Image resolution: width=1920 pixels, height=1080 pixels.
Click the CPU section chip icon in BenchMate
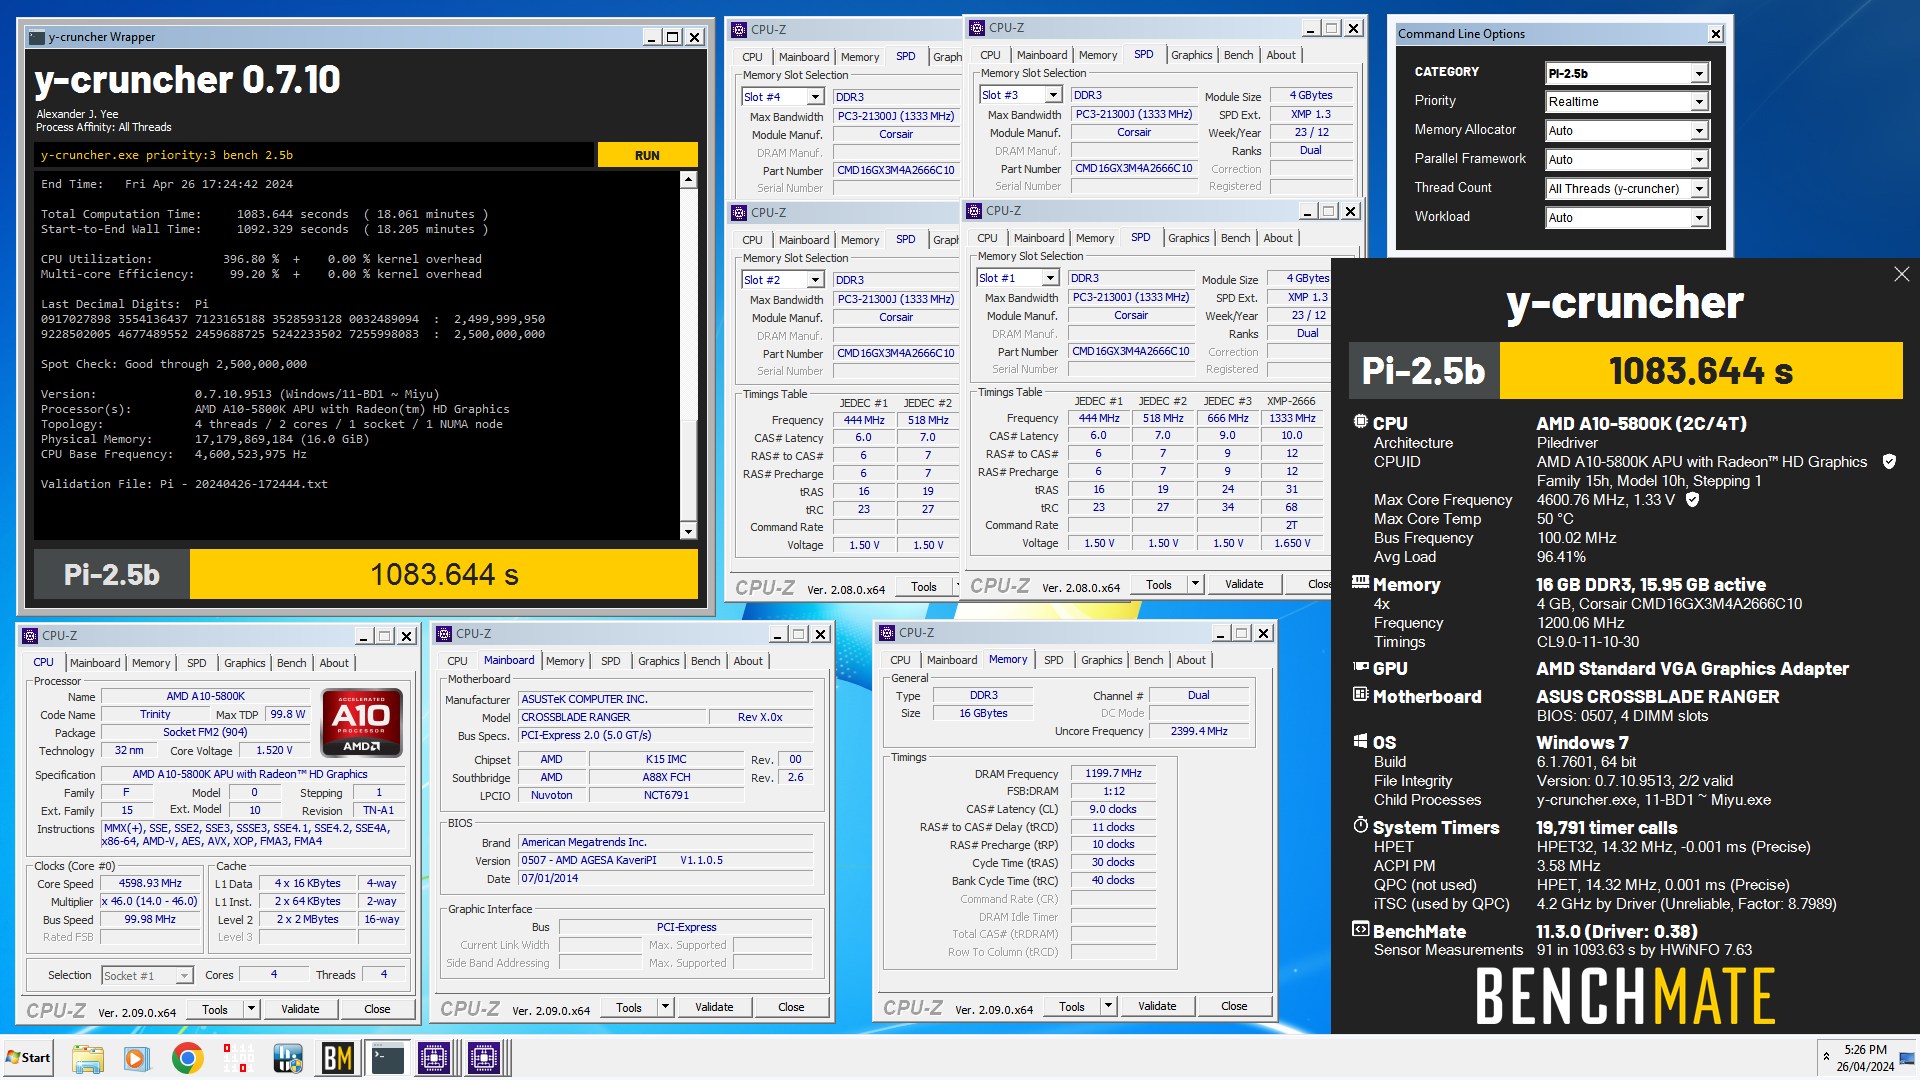click(x=1361, y=422)
